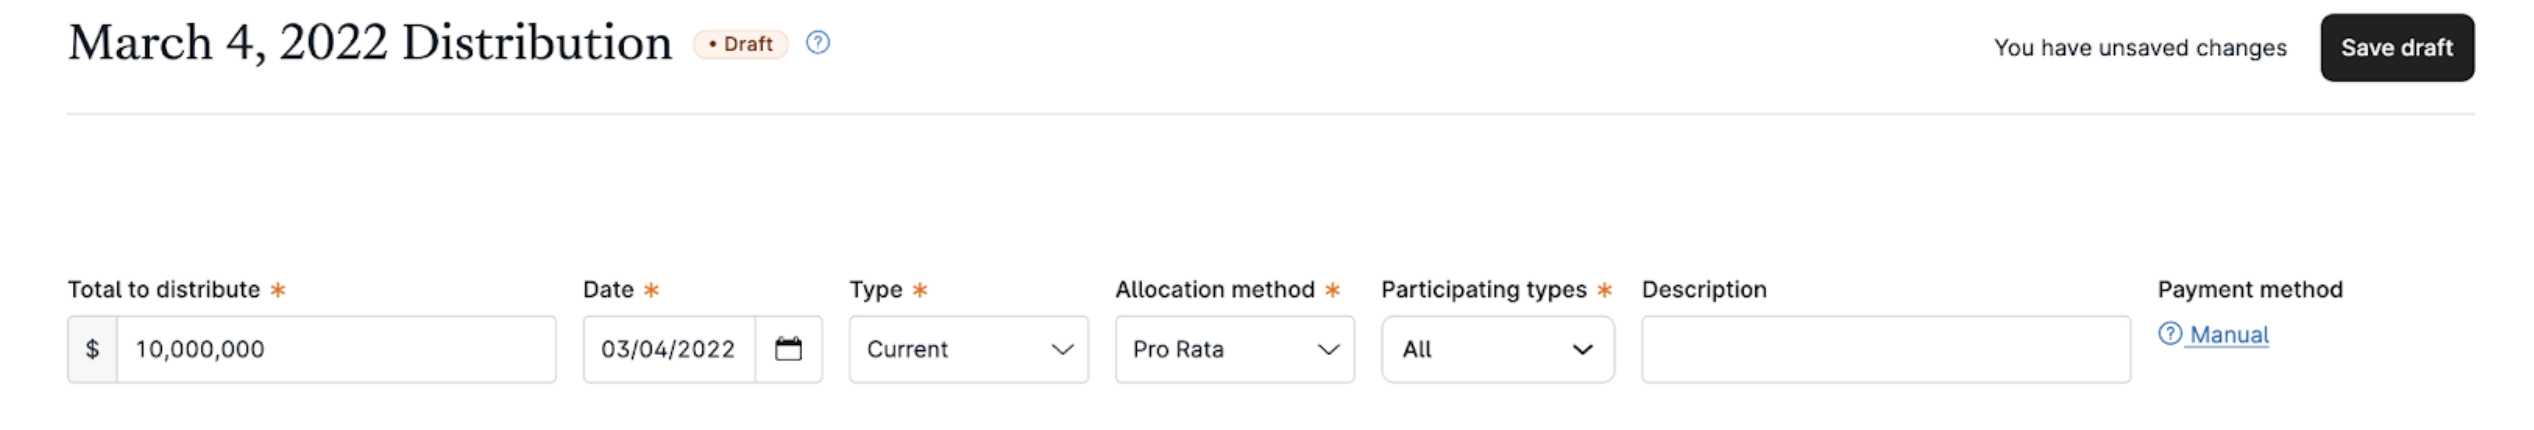Click the question mark icon beside Manual
Viewport: 2534px width, 430px height.
[x=2169, y=334]
